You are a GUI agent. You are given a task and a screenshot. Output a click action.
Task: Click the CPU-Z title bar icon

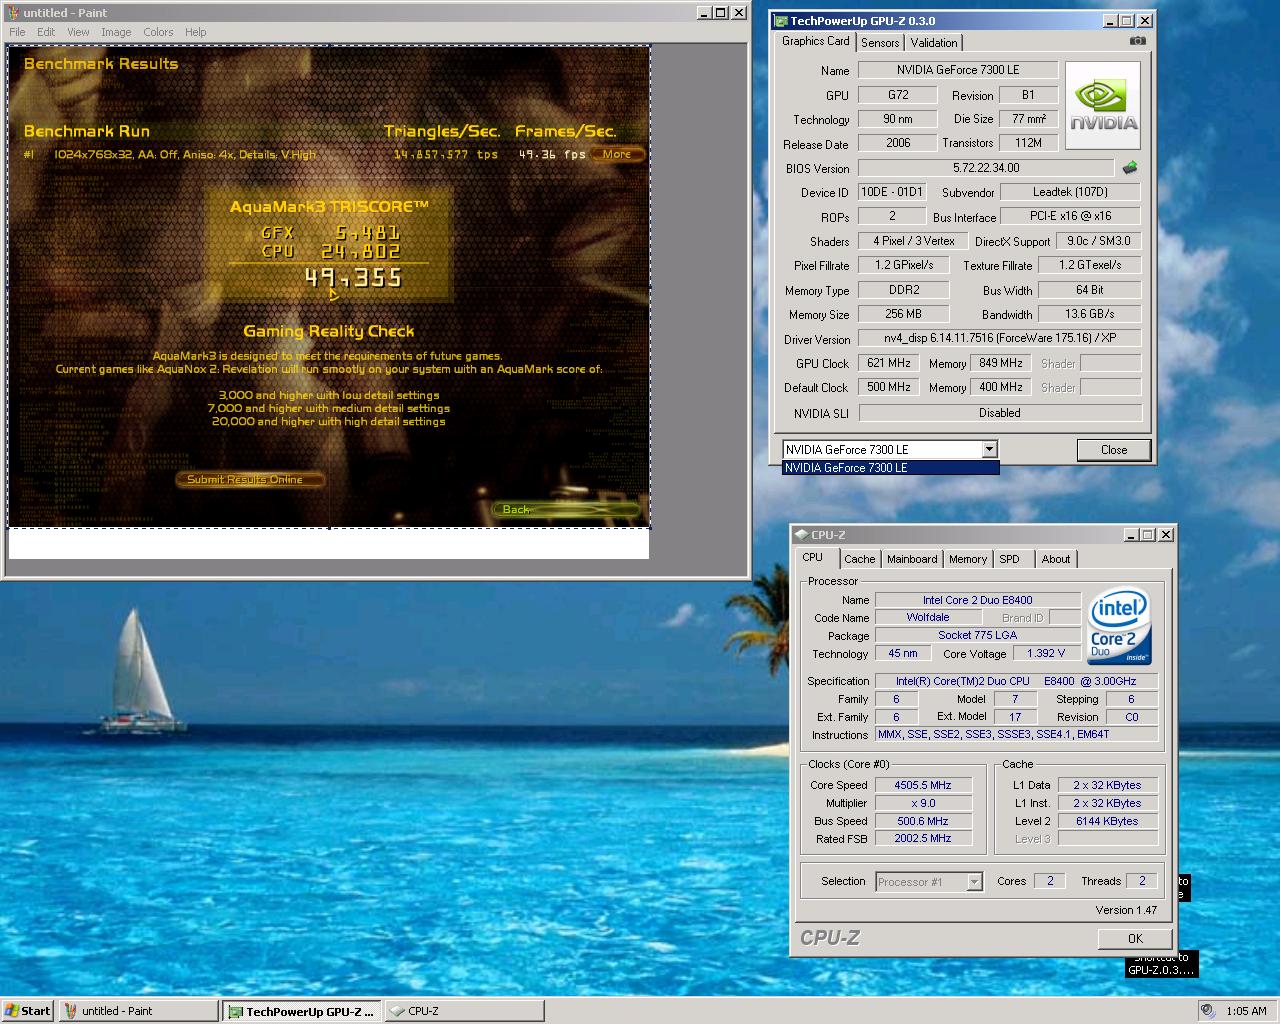801,535
